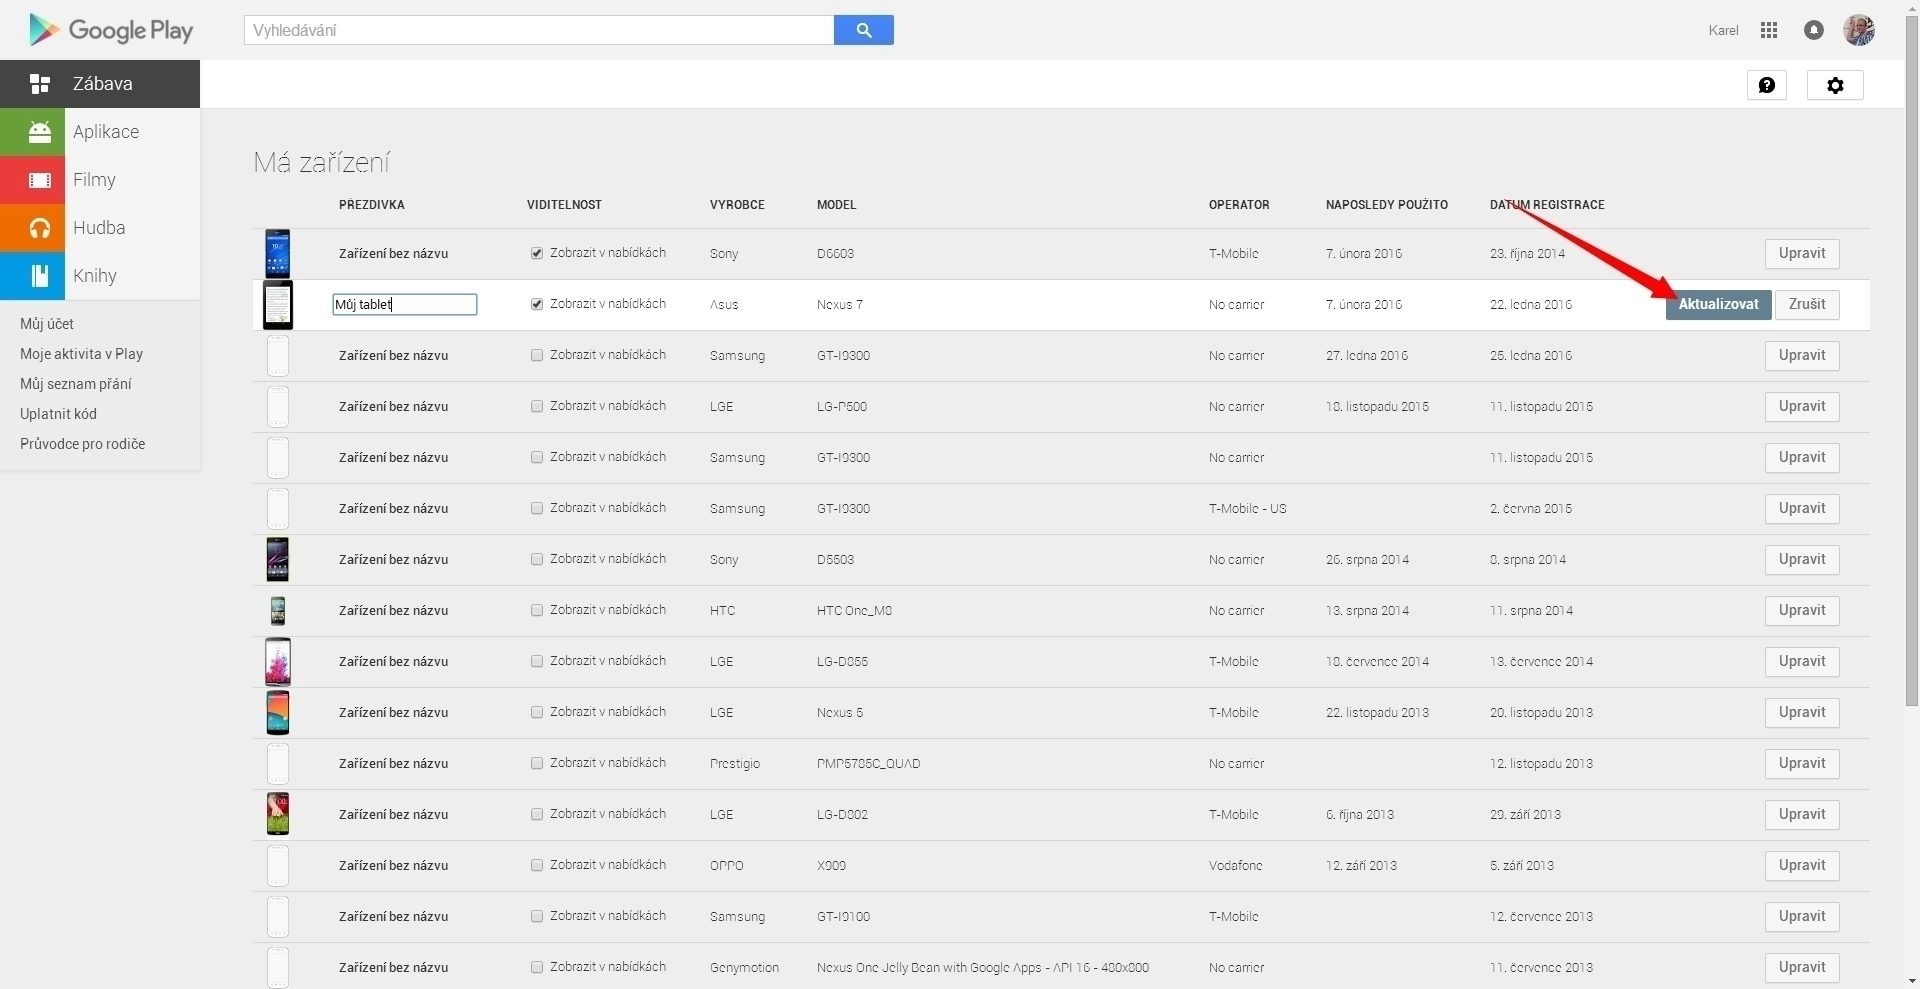The image size is (1920, 989).
Task: Open the help question mark icon
Action: point(1767,85)
